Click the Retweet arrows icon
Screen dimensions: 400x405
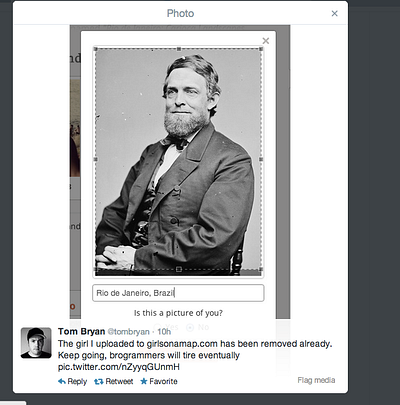pos(99,382)
